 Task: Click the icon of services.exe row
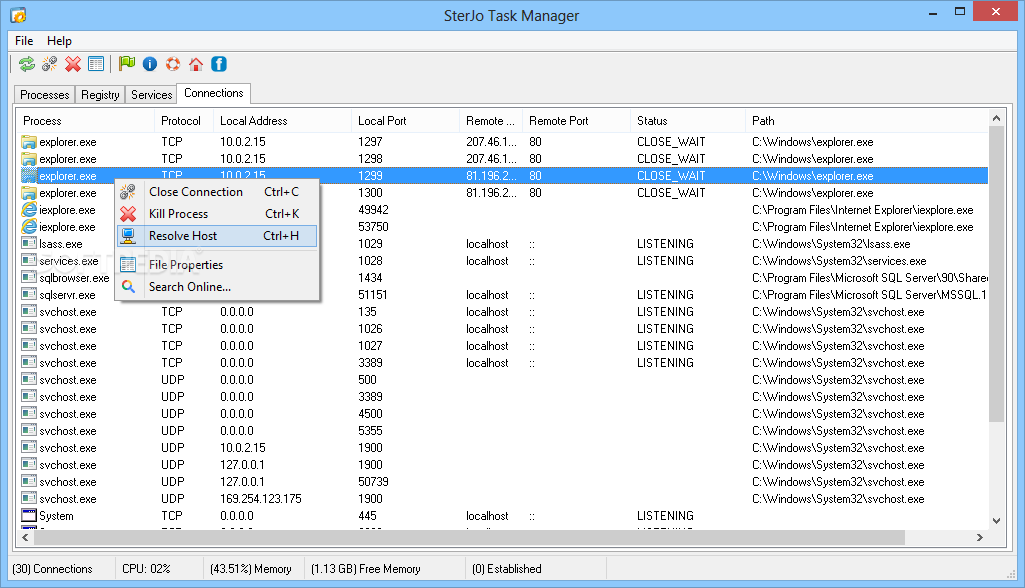click(x=29, y=260)
